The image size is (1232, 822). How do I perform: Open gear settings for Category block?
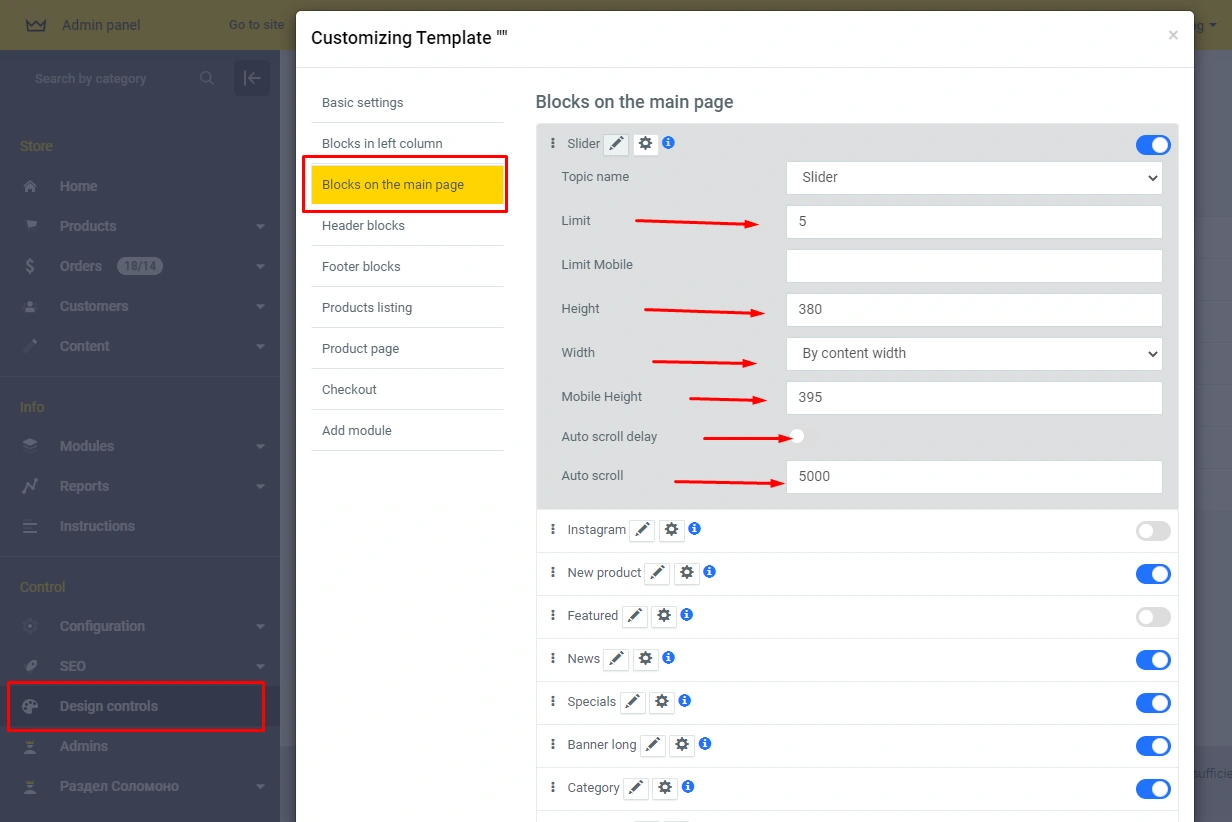(665, 788)
